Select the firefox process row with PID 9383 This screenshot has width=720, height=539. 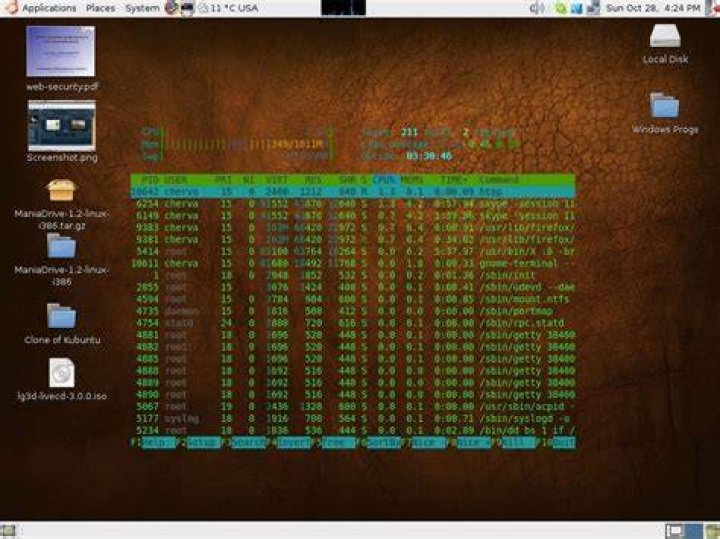353,227
